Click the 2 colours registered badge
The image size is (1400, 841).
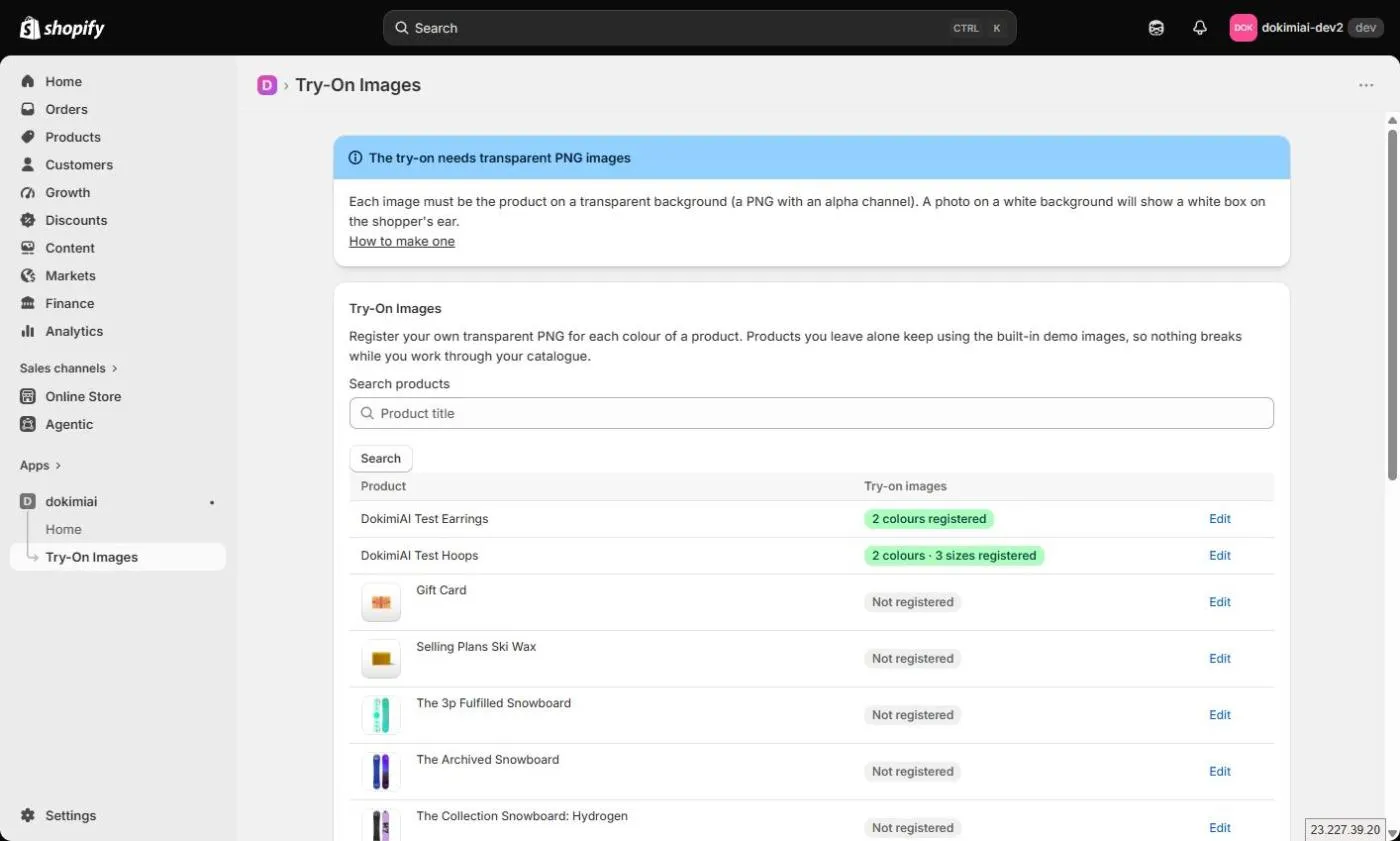[929, 519]
